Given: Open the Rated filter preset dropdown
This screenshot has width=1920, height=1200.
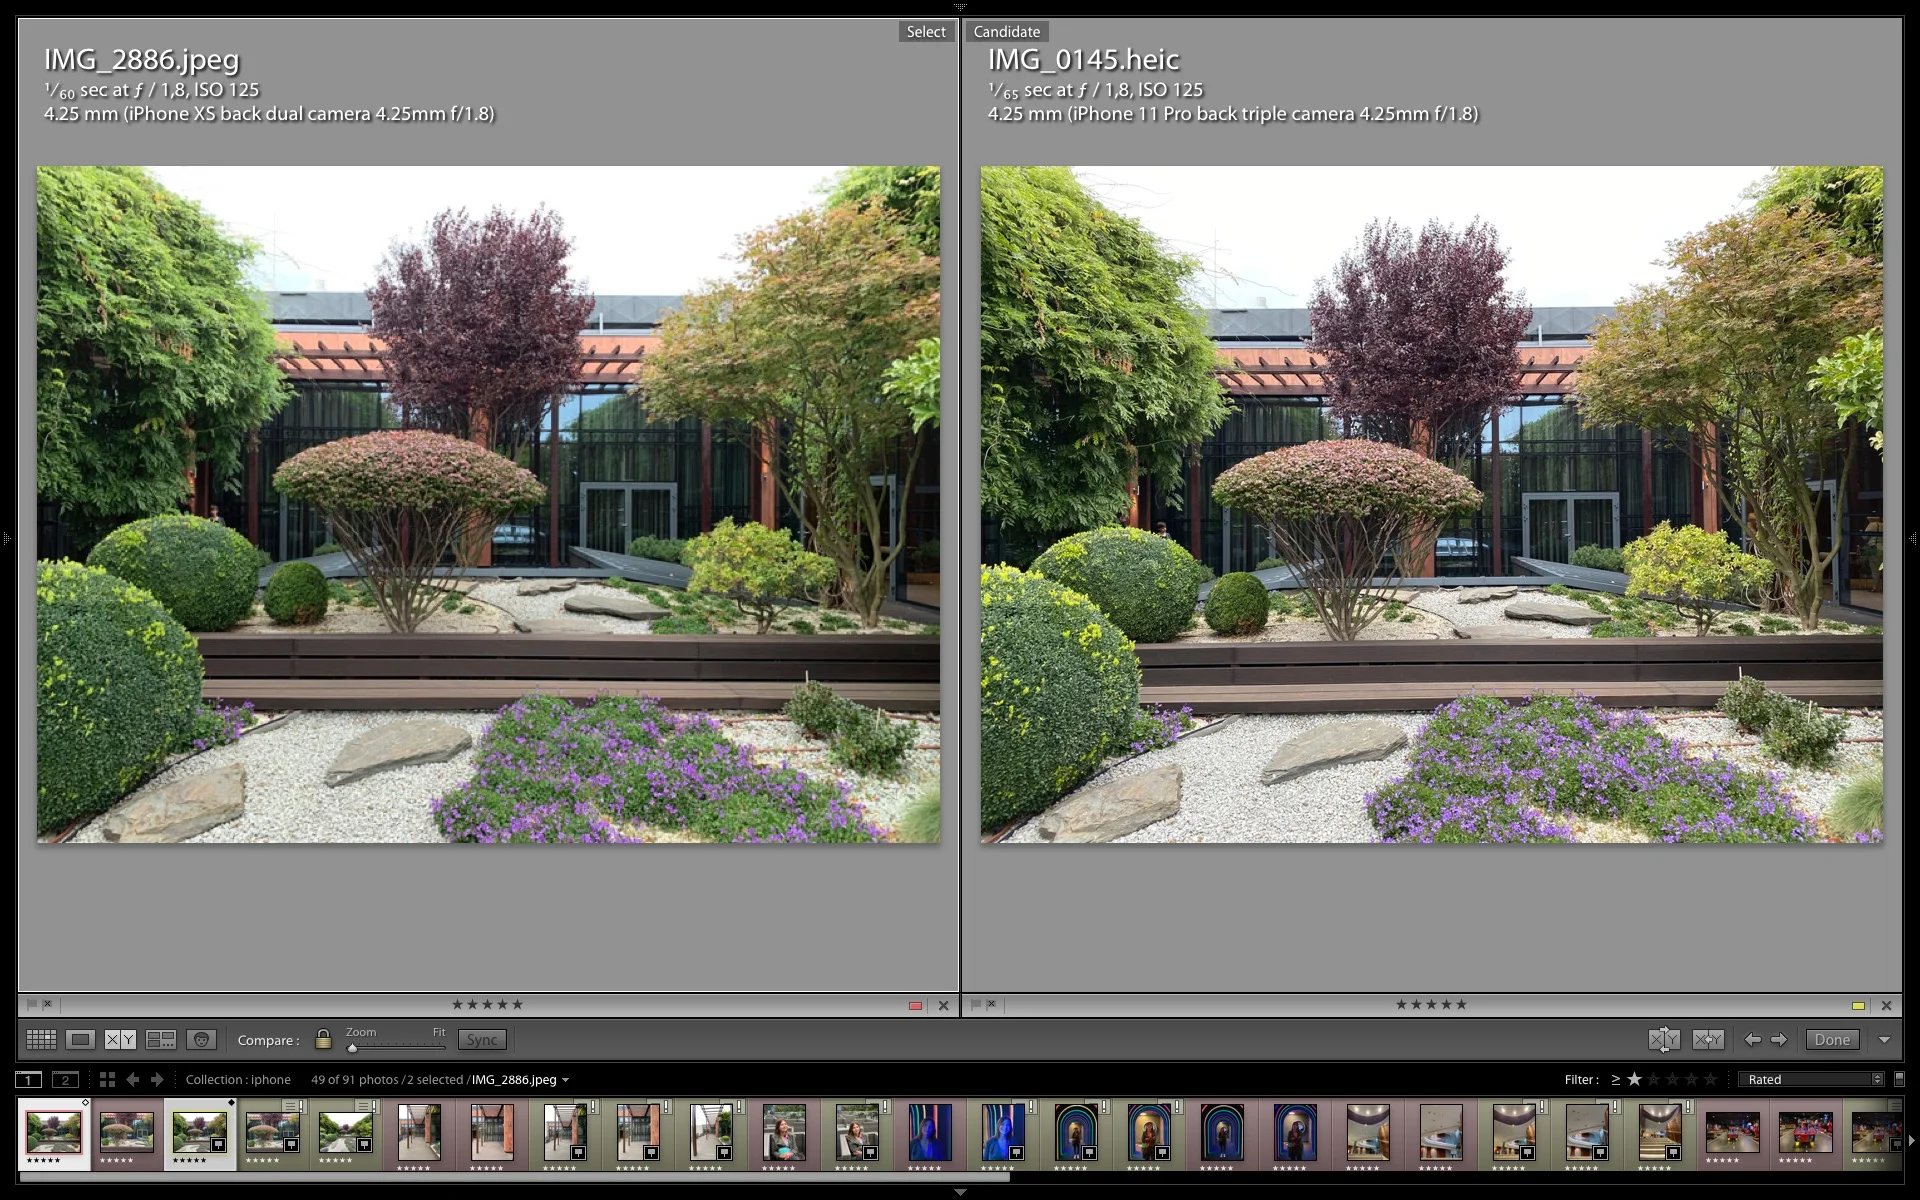Looking at the screenshot, I should point(1814,1079).
